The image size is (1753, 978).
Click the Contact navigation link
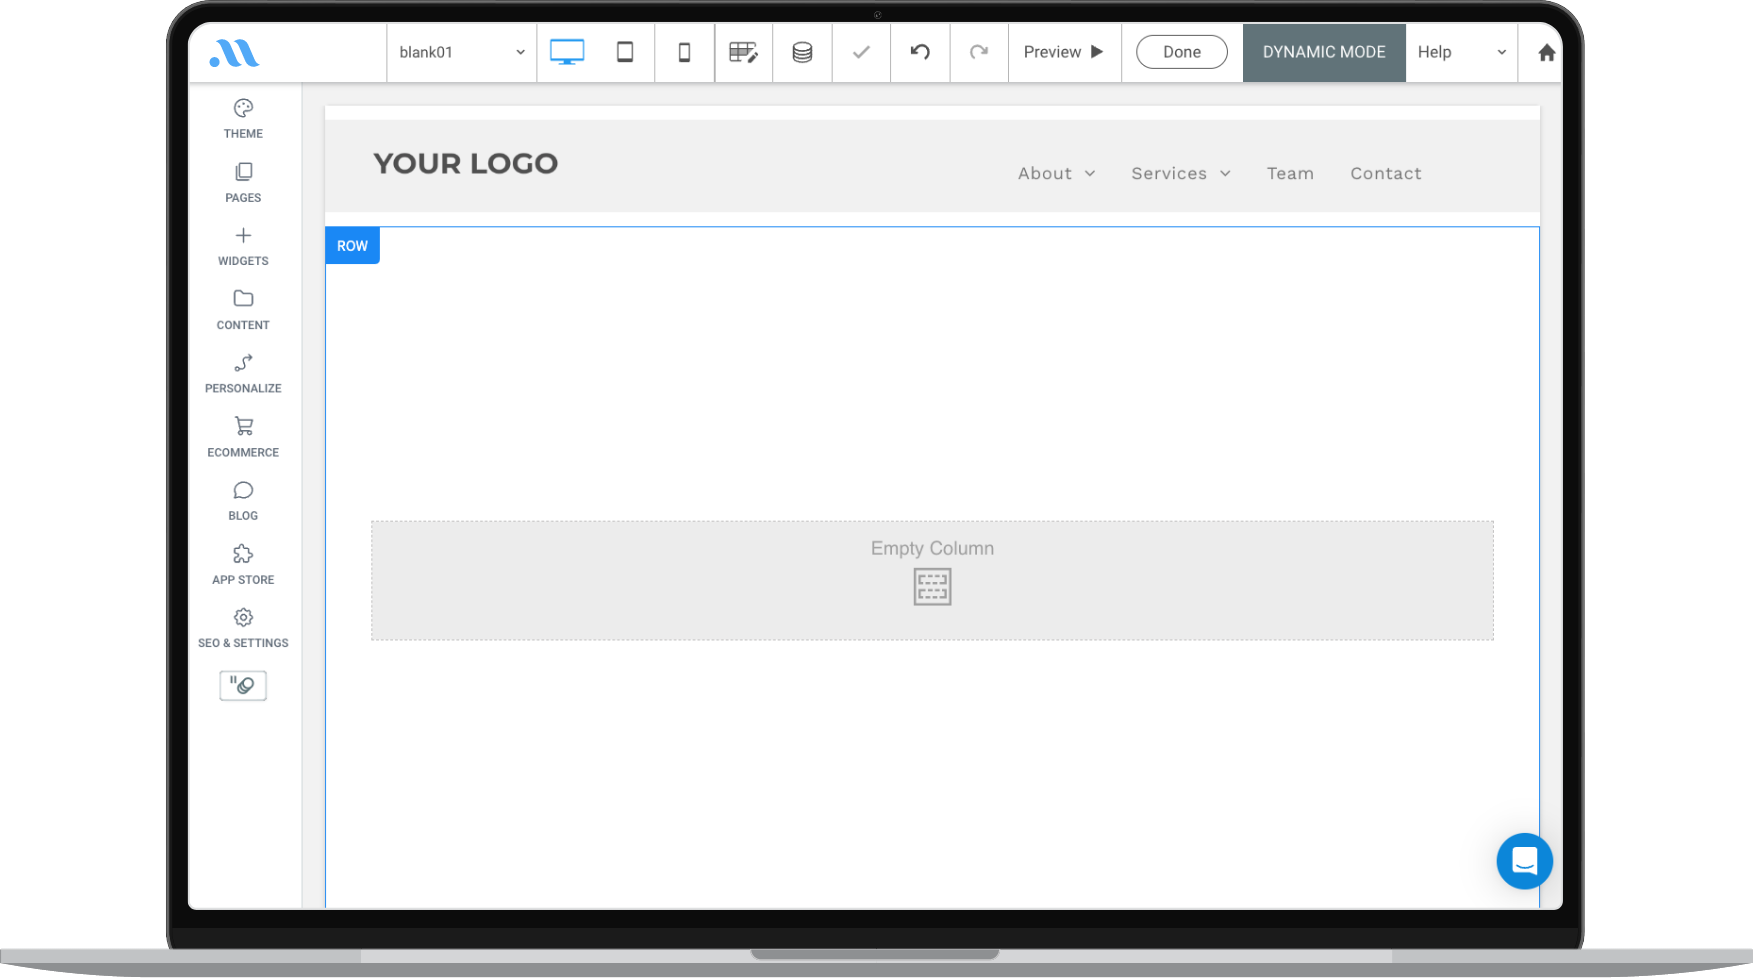pyautogui.click(x=1386, y=173)
